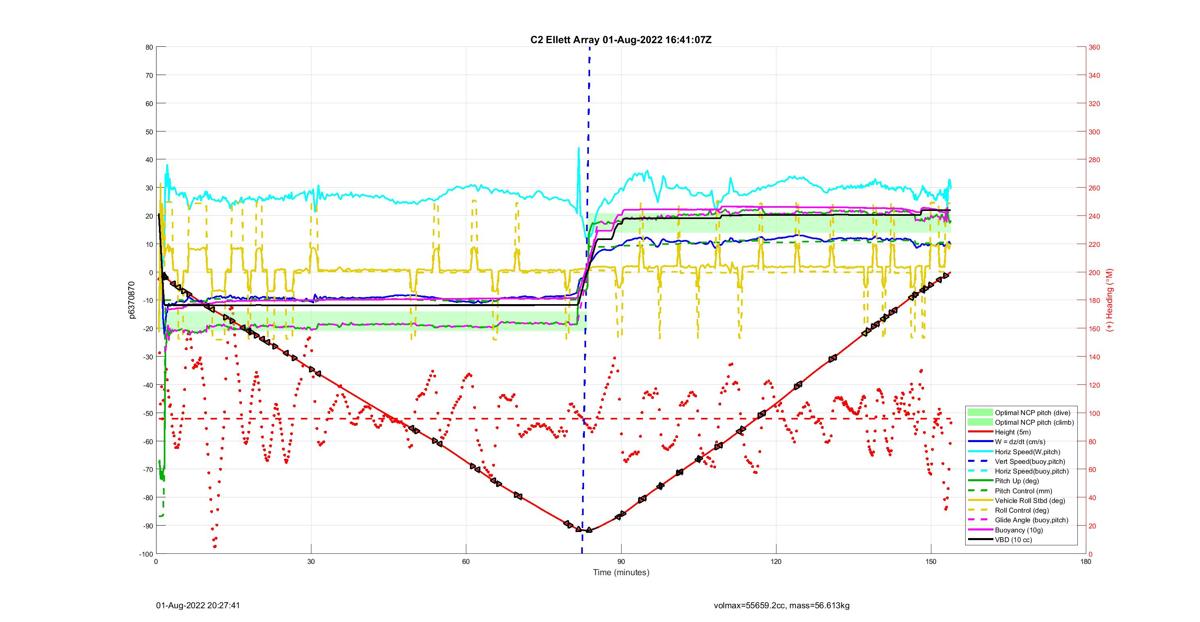Click the right heading axis tick label '360'

tap(1095, 47)
